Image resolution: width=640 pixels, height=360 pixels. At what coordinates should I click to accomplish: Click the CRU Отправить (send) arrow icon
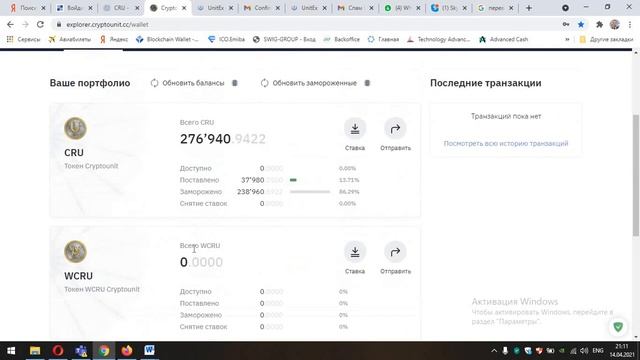coord(395,129)
